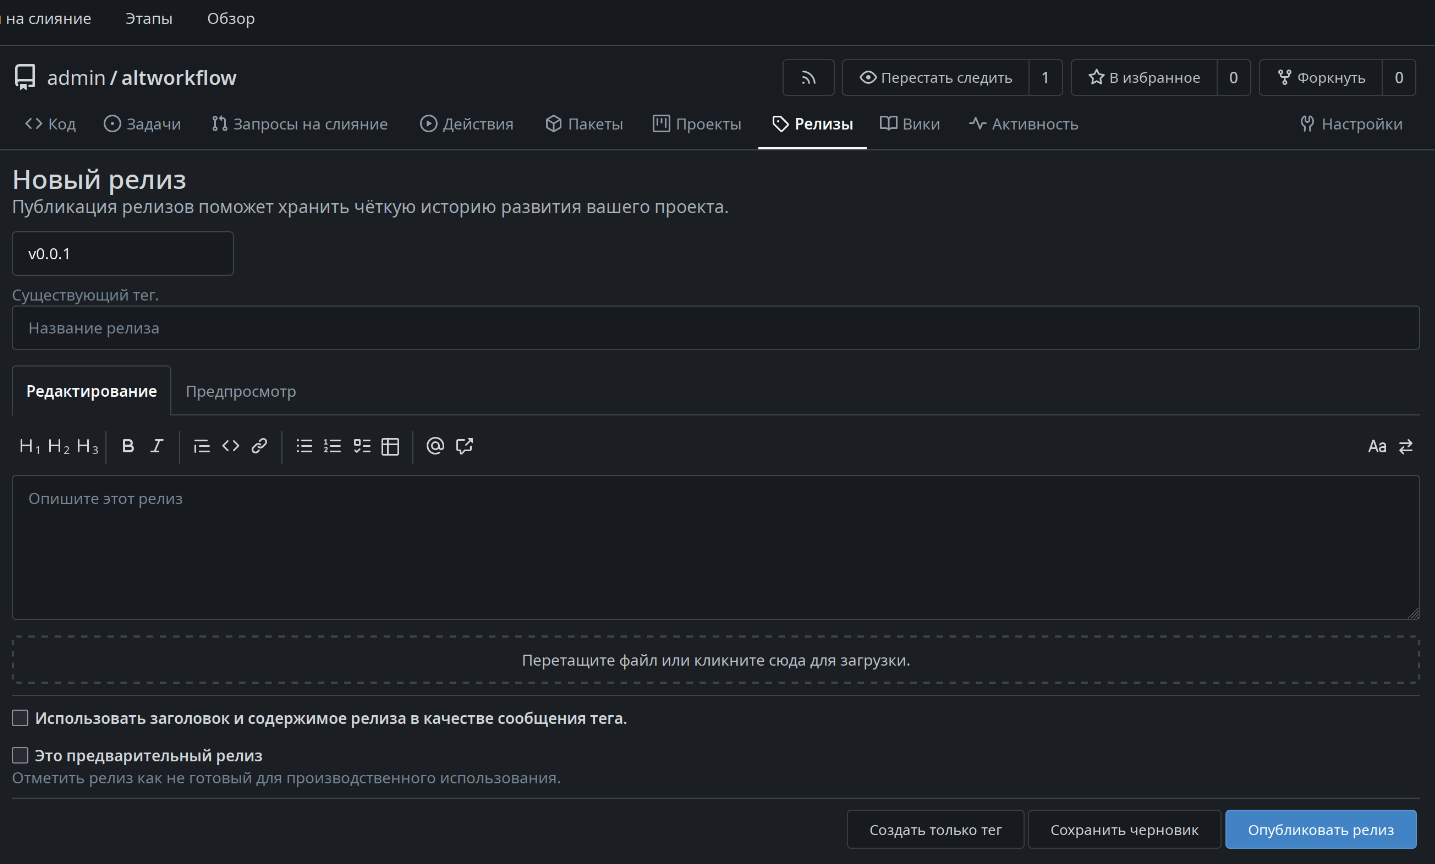The width and height of the screenshot is (1435, 864).
Task: Click the file upload drop area
Action: pyautogui.click(x=716, y=660)
